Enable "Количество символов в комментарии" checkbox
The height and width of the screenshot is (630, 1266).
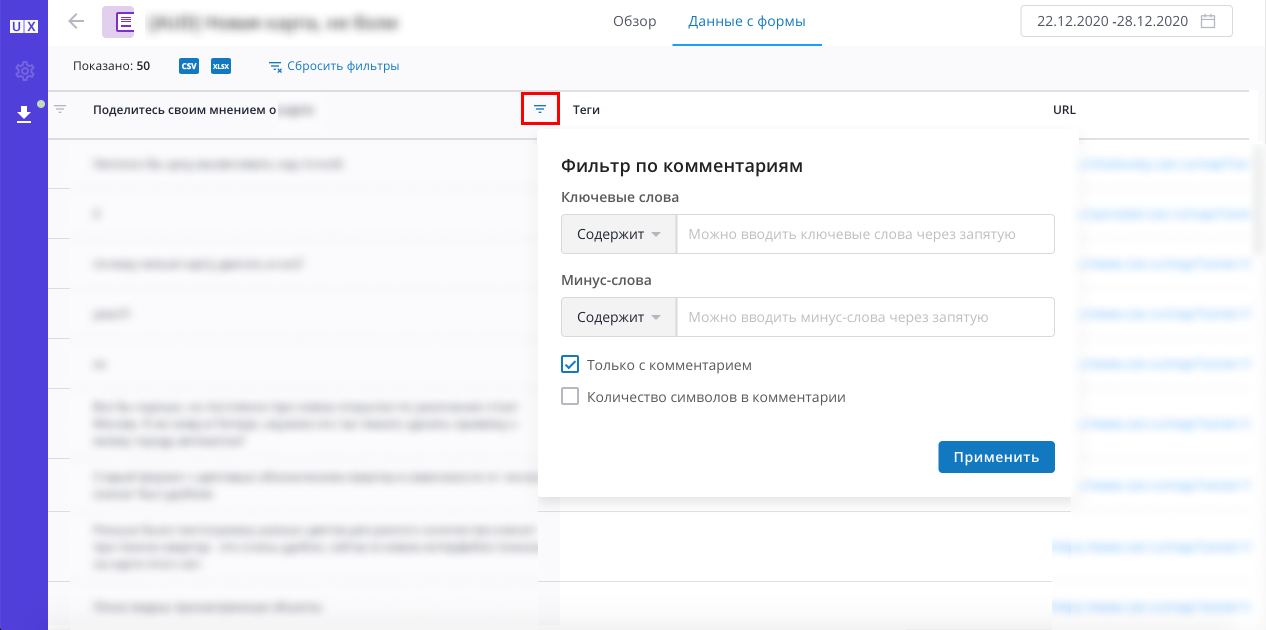point(570,397)
